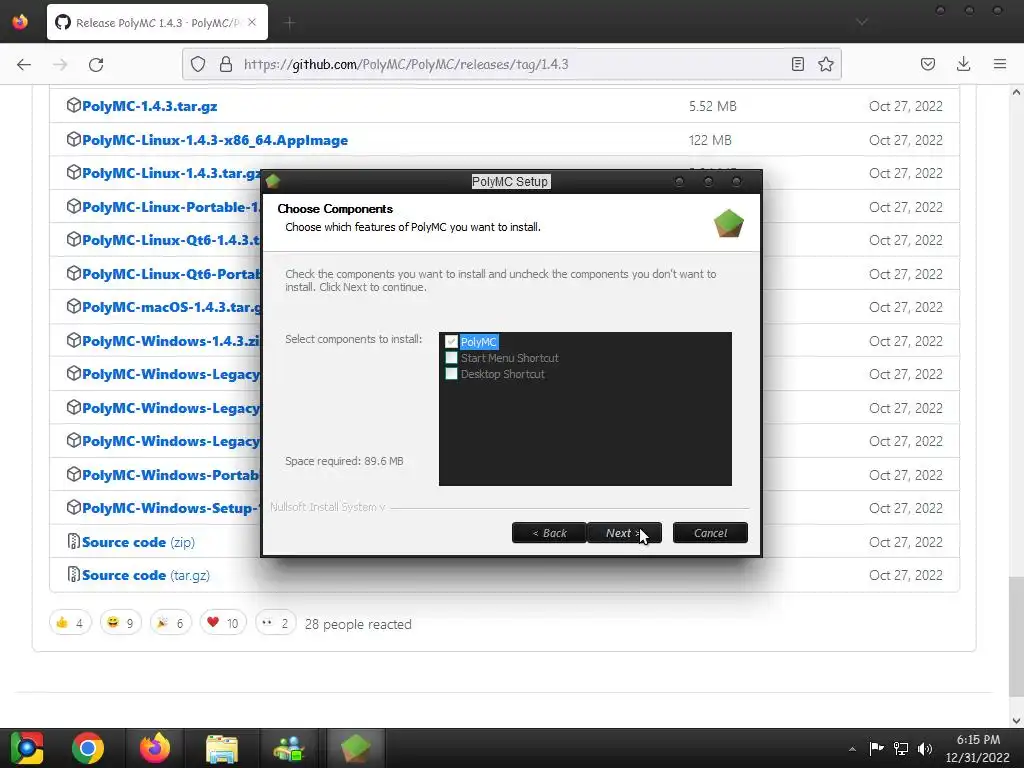Close the Release PolyMC 1.4.3 tab
The height and width of the screenshot is (768, 1024).
pyautogui.click(x=252, y=22)
